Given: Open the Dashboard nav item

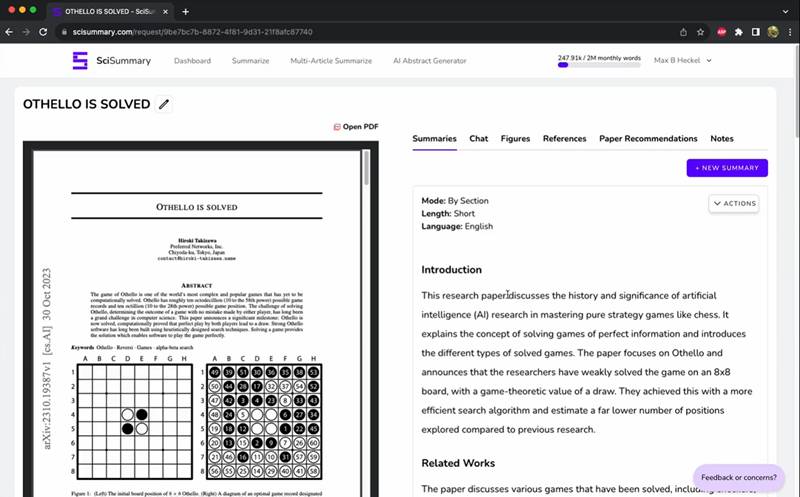Looking at the screenshot, I should (x=192, y=61).
